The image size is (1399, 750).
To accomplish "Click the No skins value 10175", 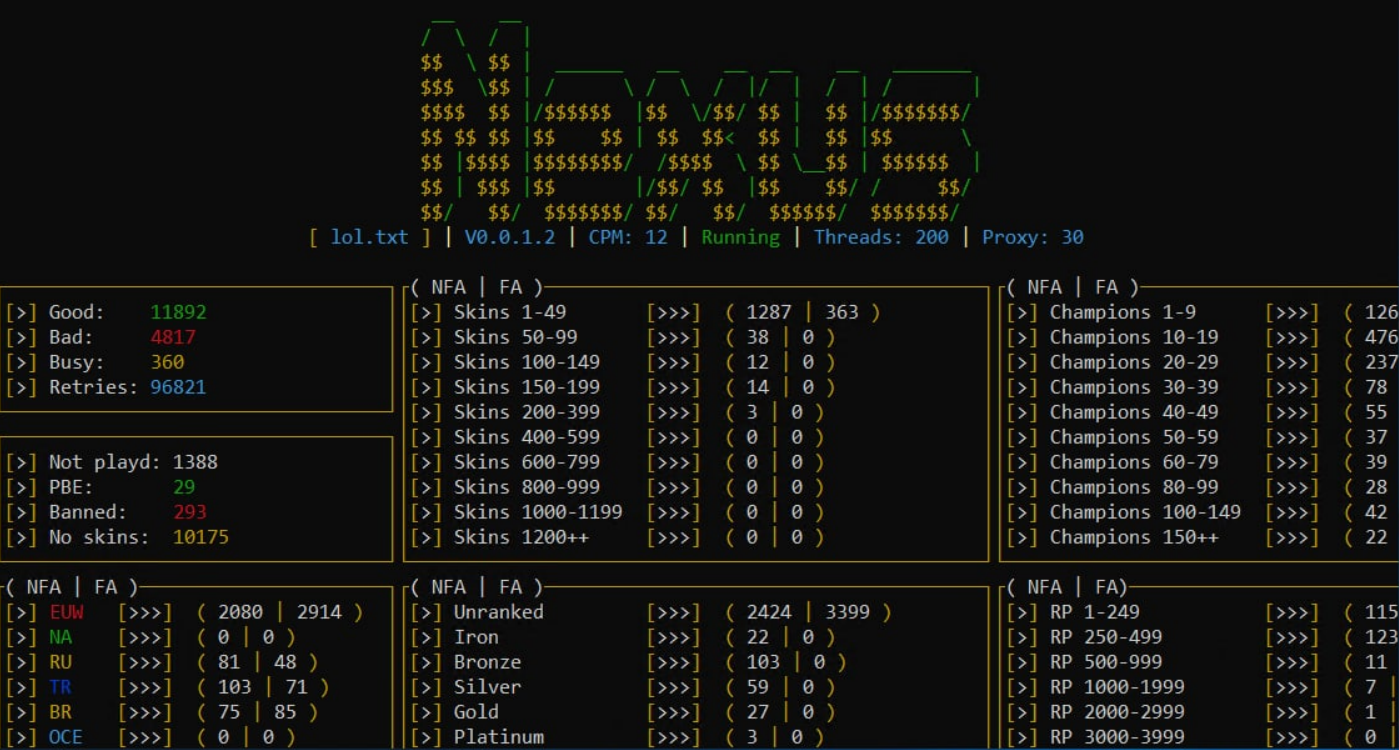I will click(x=201, y=537).
